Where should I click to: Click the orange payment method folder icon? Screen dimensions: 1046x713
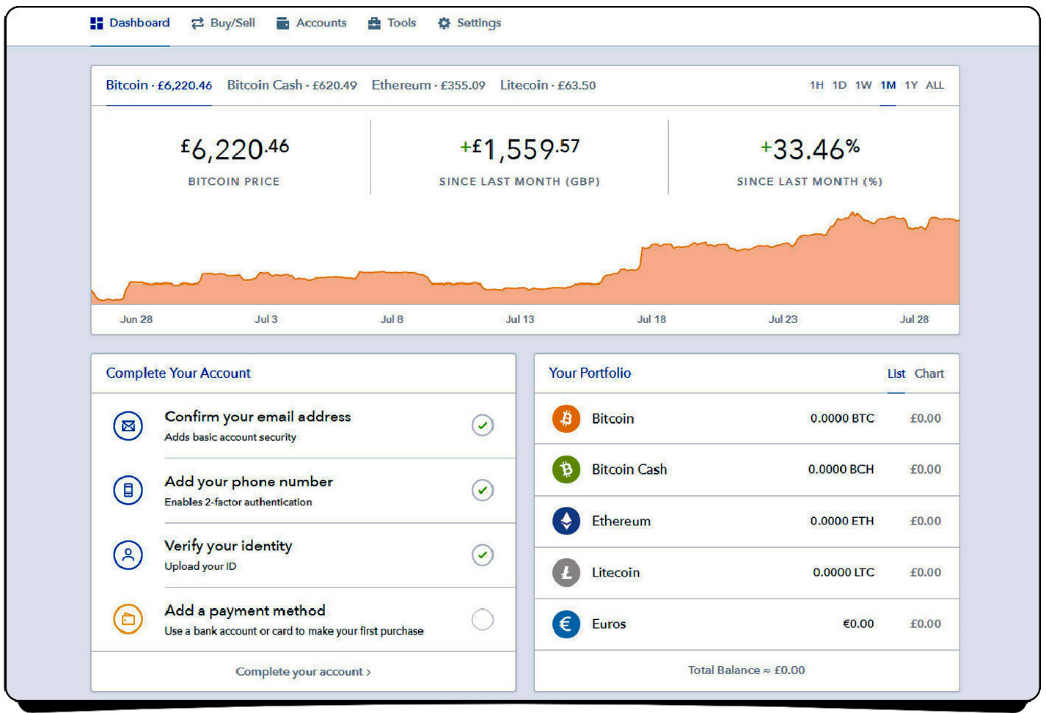click(x=128, y=620)
